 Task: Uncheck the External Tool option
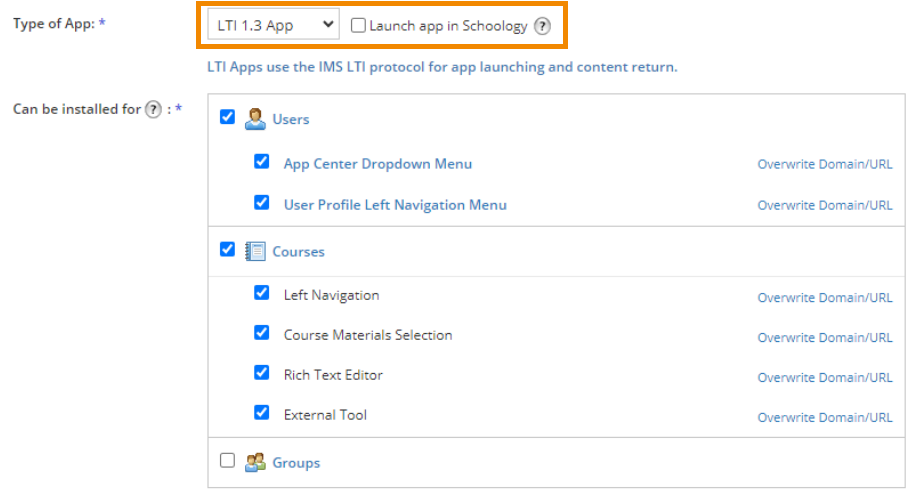[x=262, y=413]
